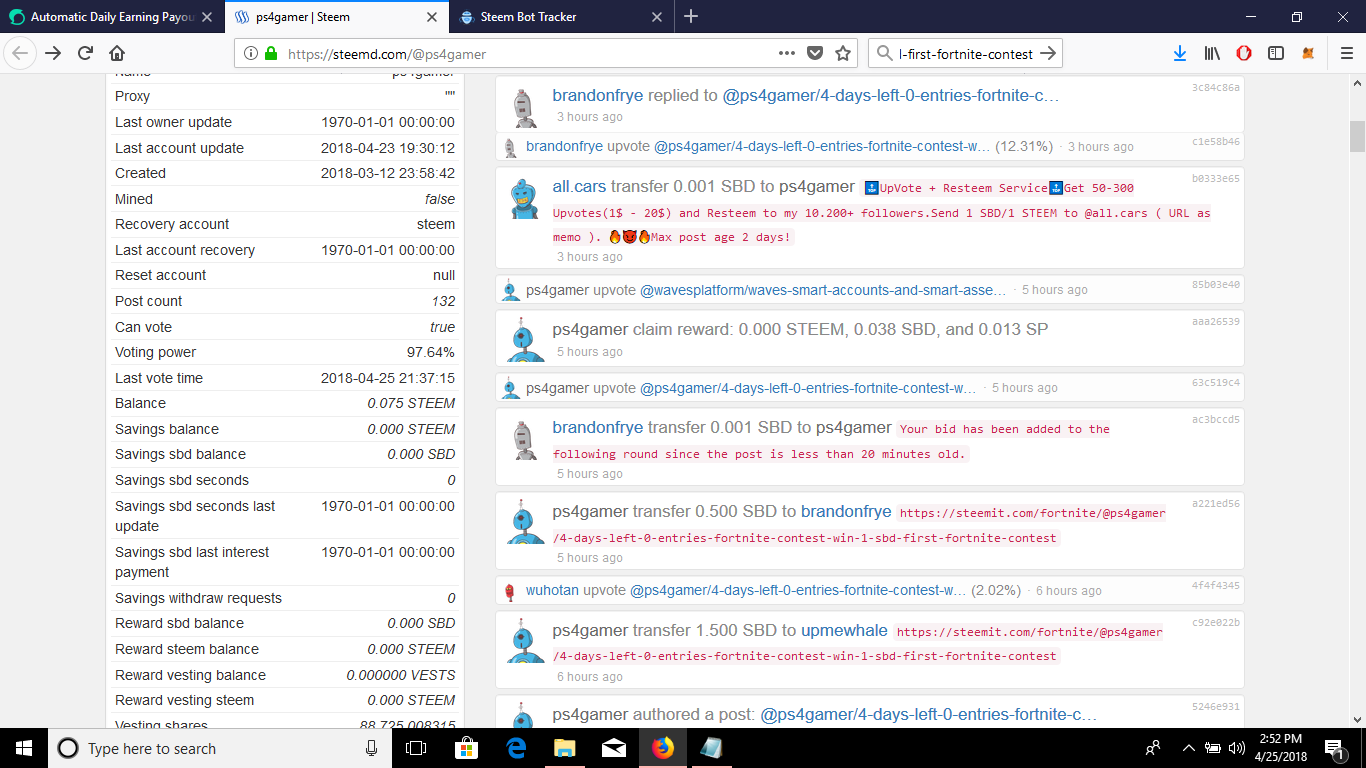Open the MetaMask fox extension

click(x=1308, y=53)
